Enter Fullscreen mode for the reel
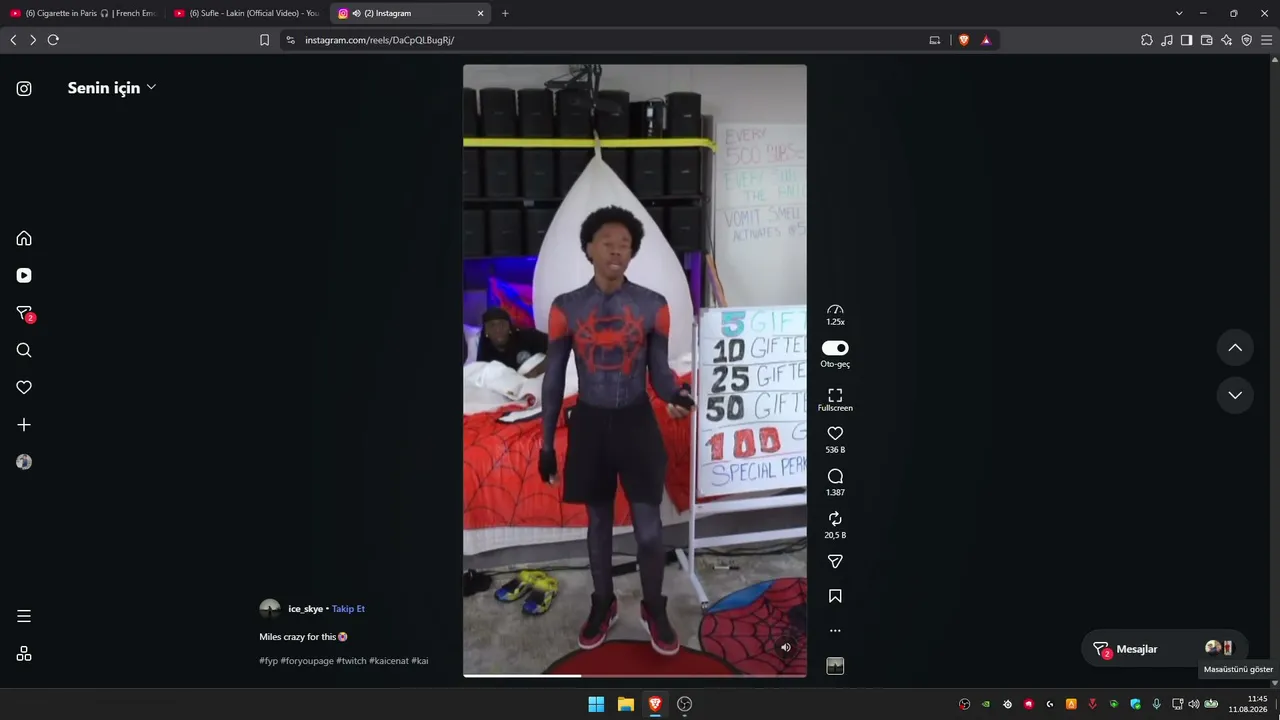Viewport: 1280px width, 720px height. [835, 399]
